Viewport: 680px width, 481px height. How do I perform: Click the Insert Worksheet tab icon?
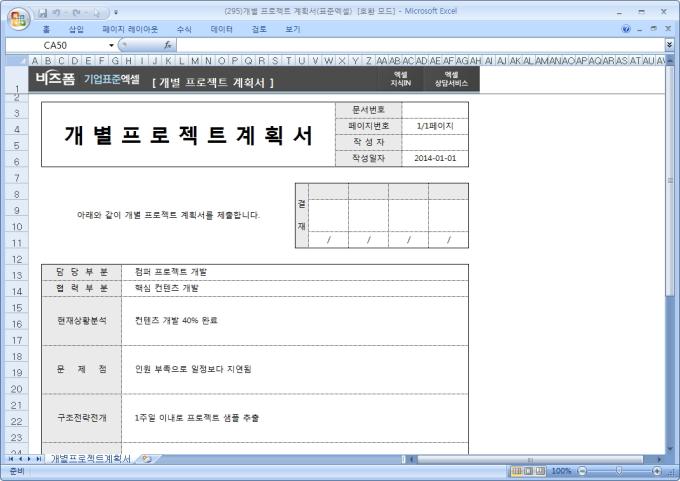[147, 458]
